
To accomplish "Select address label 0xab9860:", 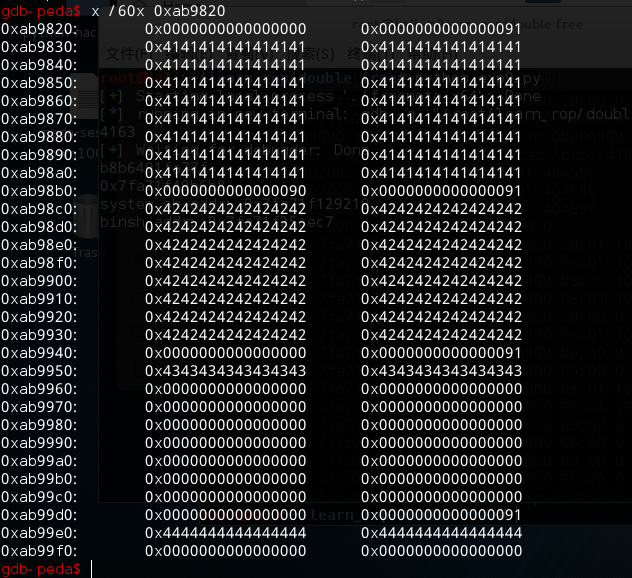I will coord(39,101).
